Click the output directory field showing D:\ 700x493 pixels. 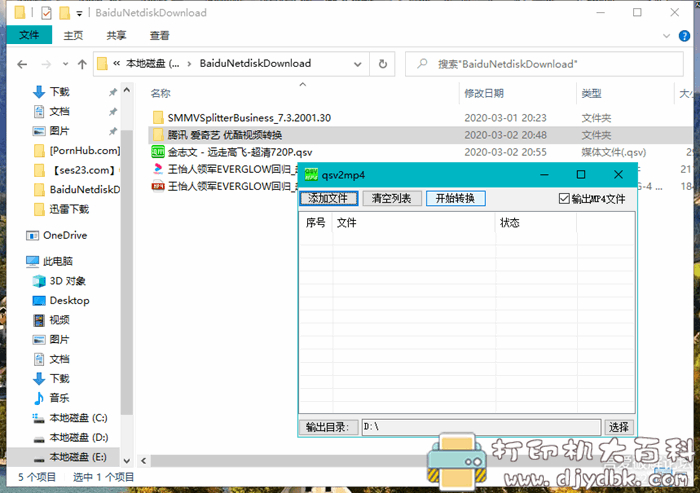click(x=481, y=427)
